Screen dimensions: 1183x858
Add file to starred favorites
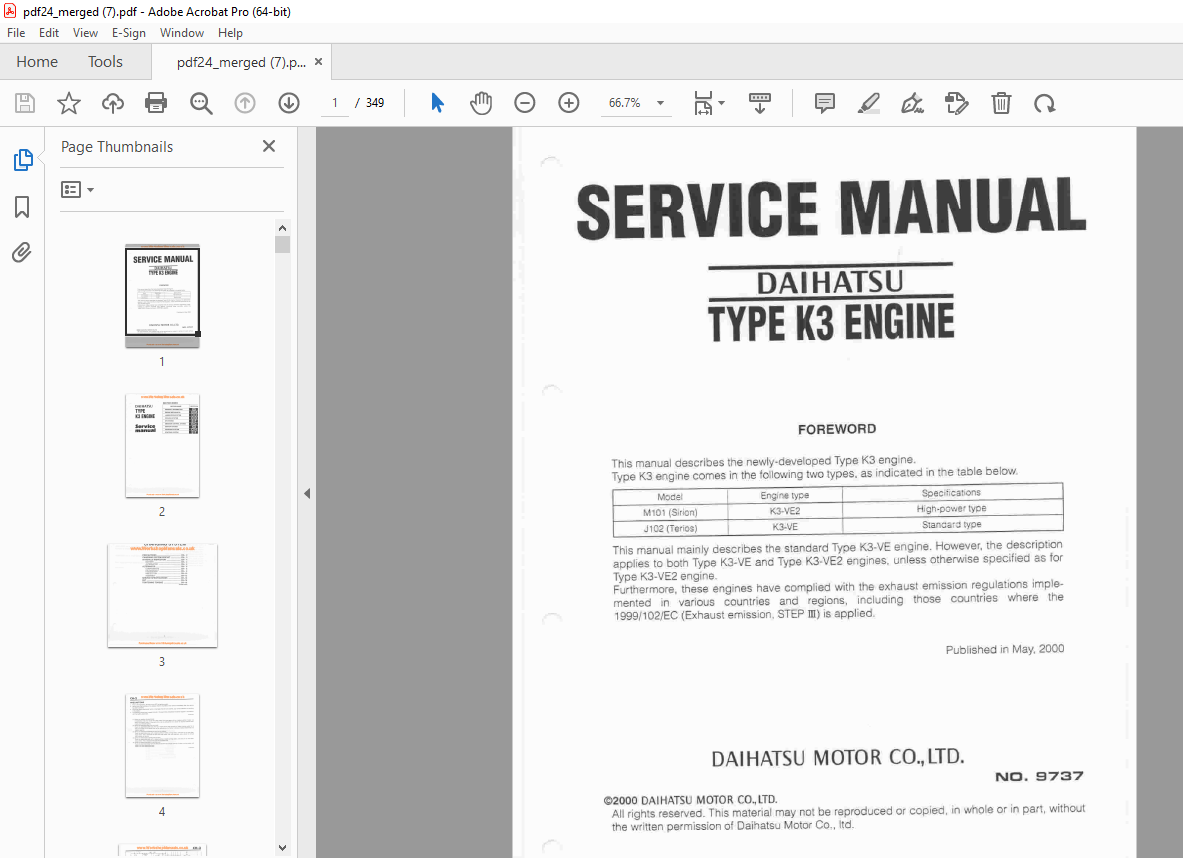(x=69, y=103)
